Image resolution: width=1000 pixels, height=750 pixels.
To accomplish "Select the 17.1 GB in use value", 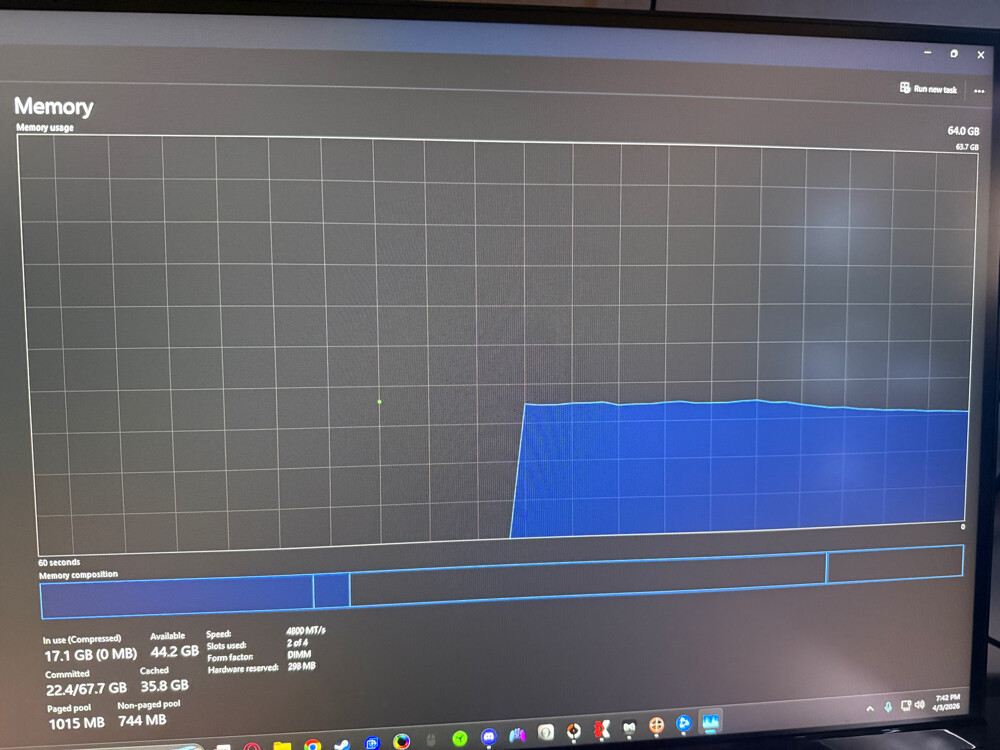I will 91,655.
